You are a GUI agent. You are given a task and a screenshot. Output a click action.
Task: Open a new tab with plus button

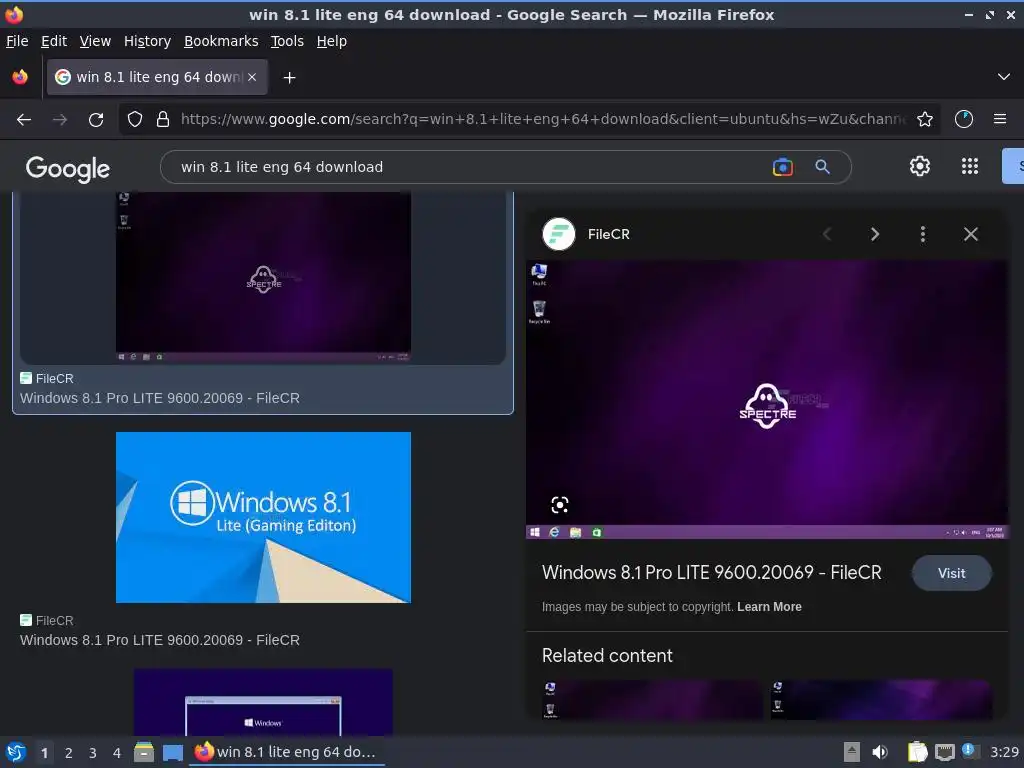pyautogui.click(x=289, y=78)
